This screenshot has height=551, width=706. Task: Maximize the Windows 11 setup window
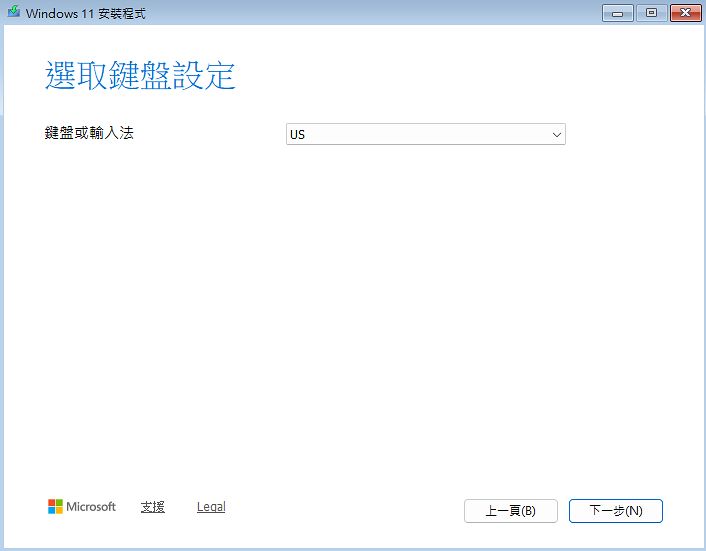(651, 13)
